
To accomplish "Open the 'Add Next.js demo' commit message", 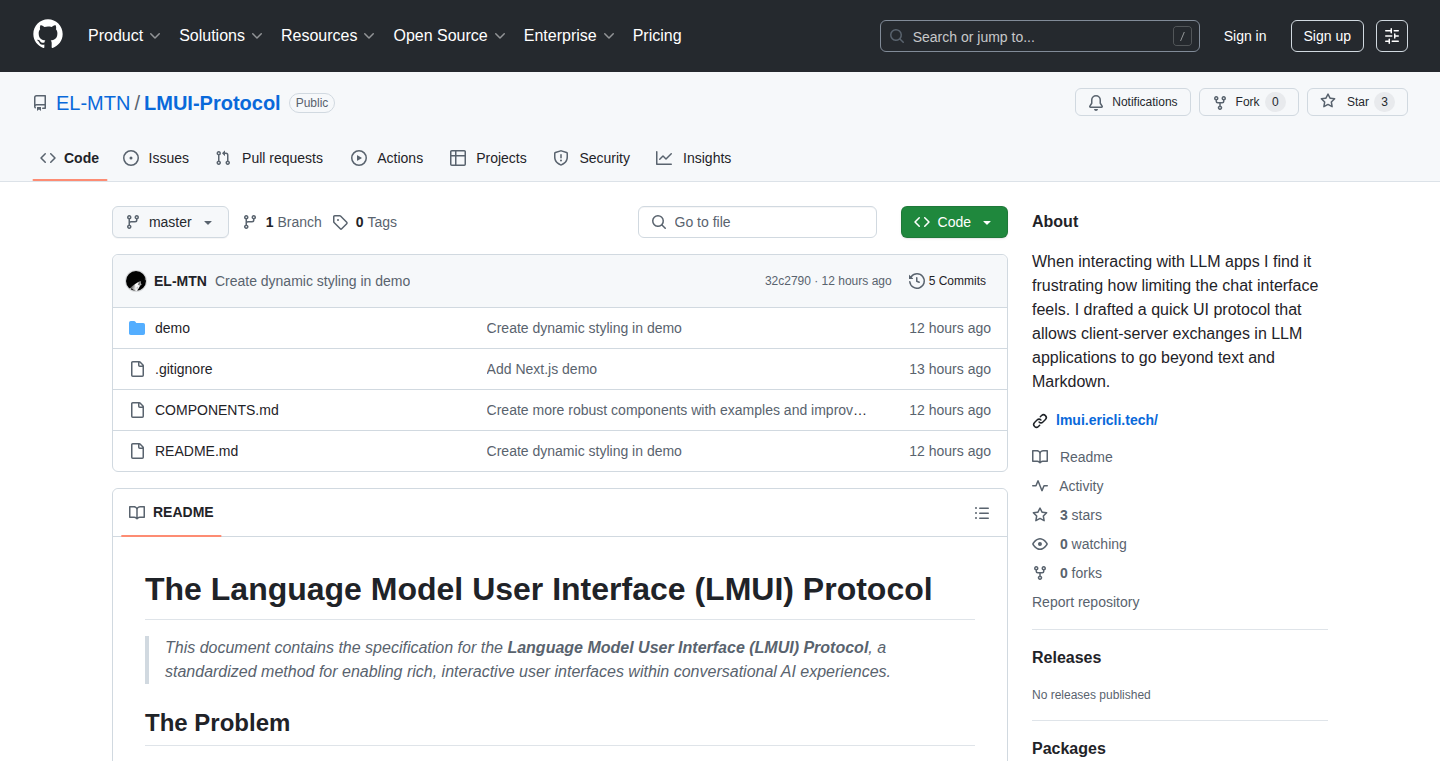I will click(x=542, y=369).
